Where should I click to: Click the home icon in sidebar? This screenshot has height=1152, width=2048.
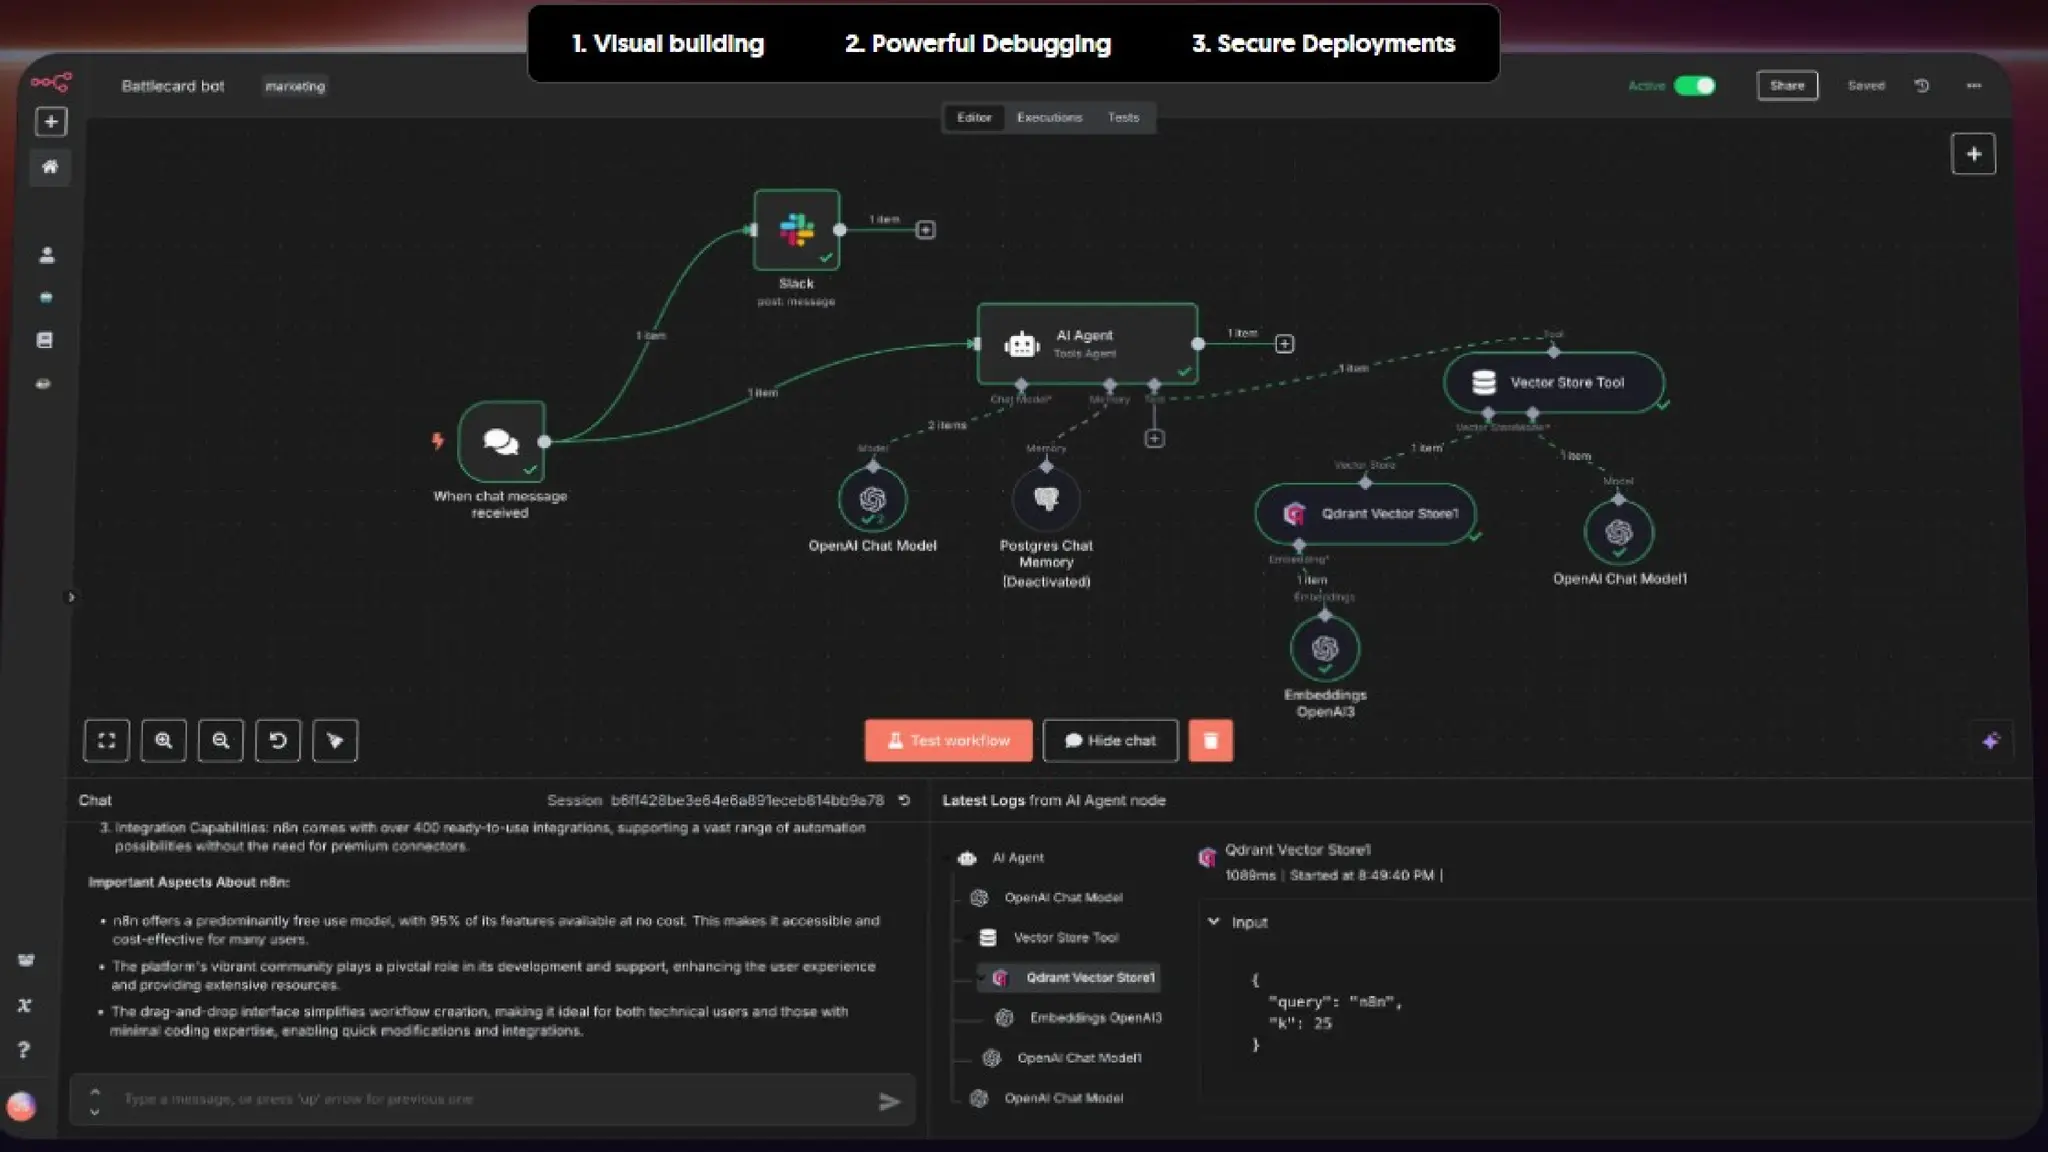[x=50, y=167]
